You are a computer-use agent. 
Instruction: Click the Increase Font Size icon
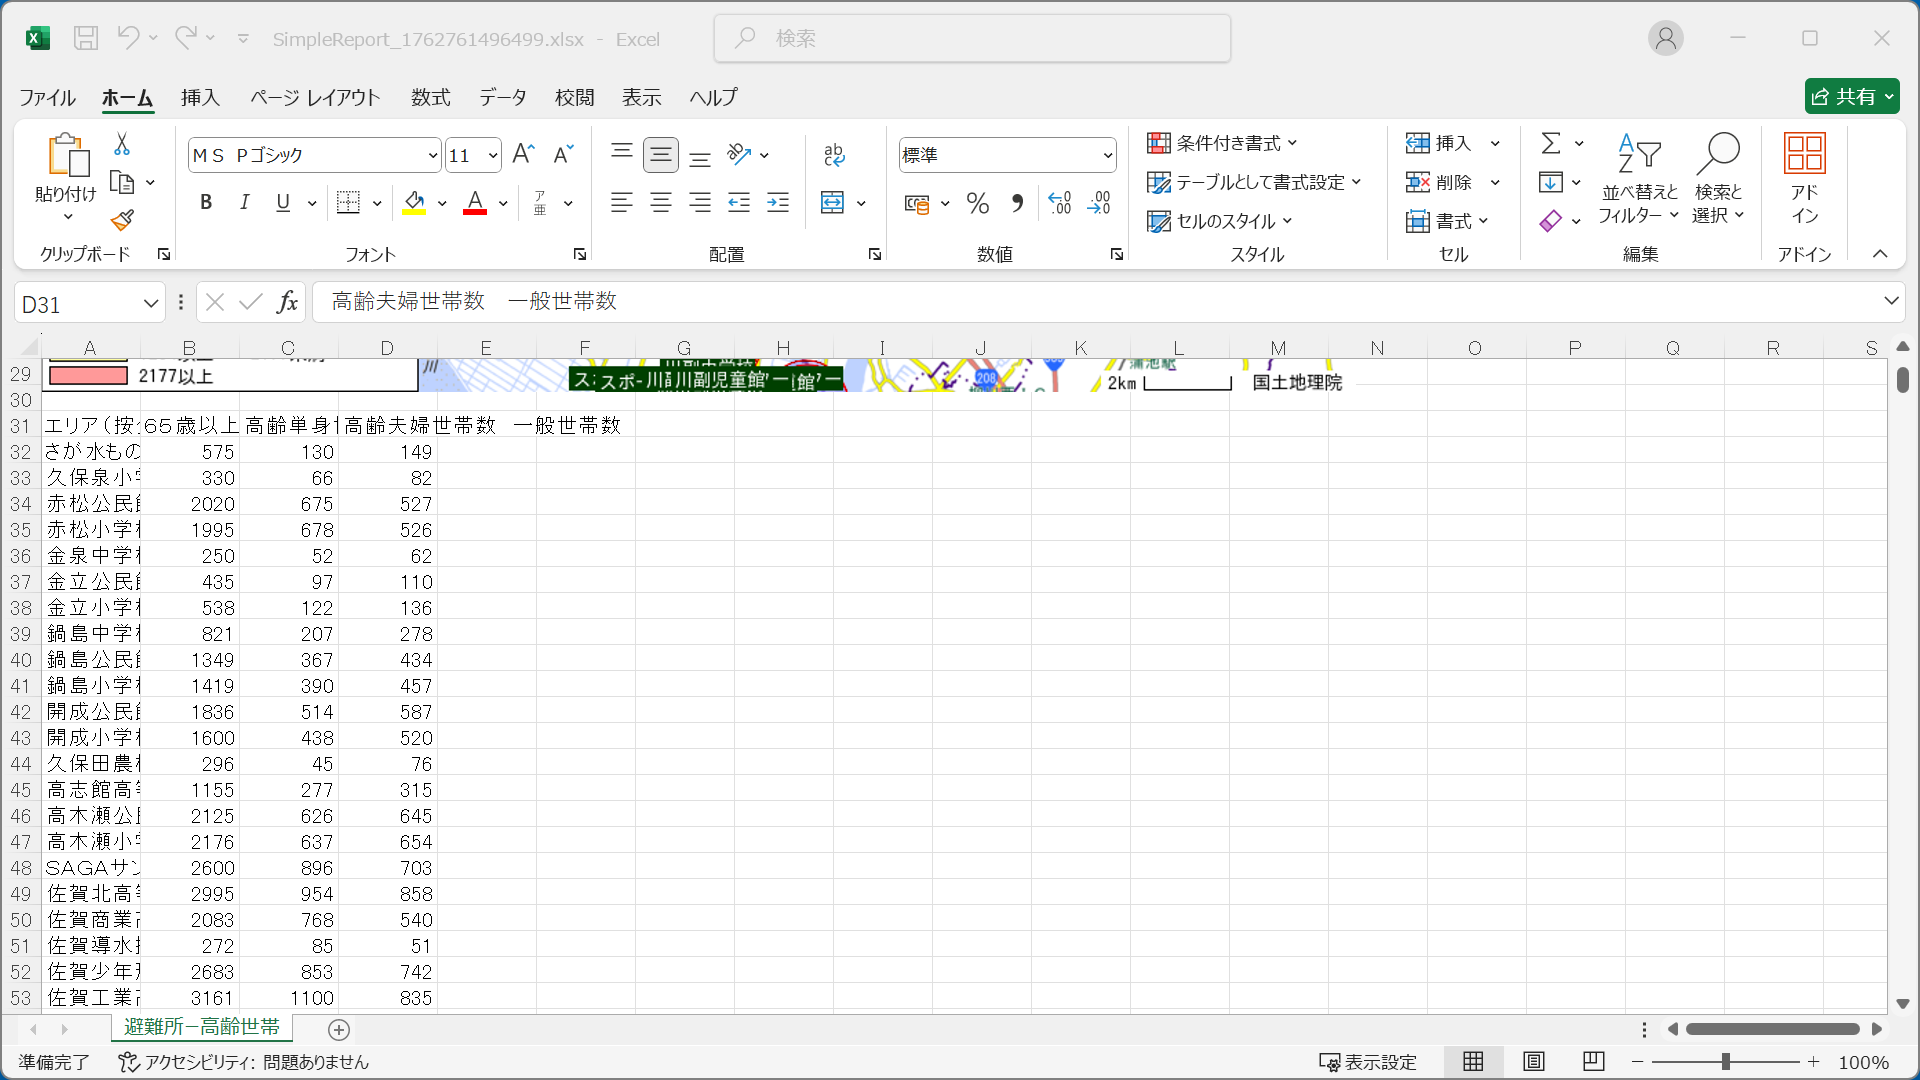(523, 154)
